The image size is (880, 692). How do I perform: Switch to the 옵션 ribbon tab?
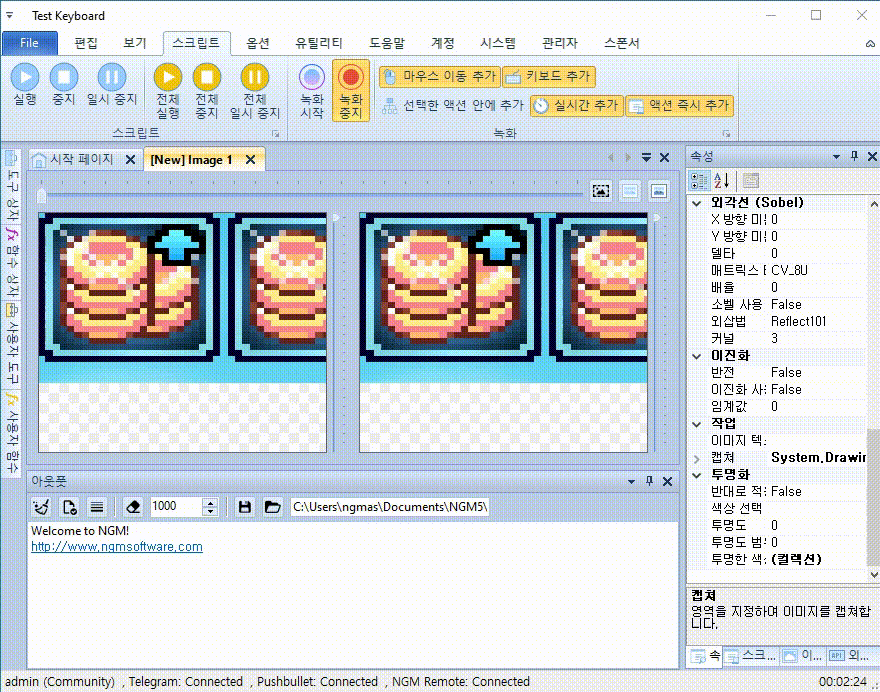[258, 43]
